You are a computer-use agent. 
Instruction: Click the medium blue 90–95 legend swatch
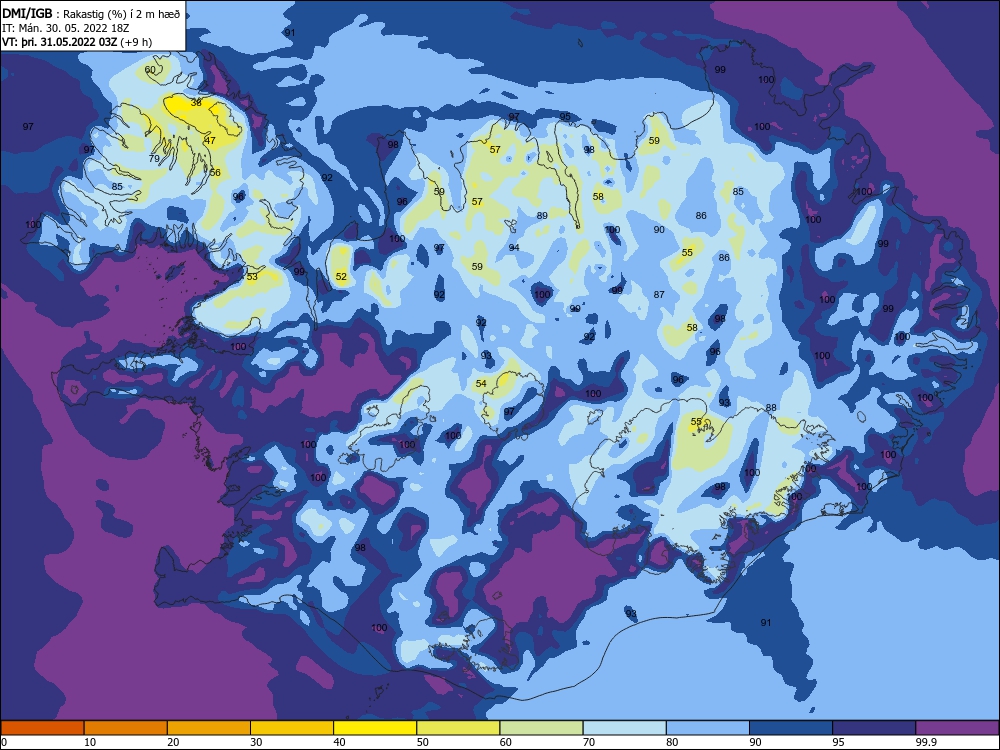coord(791,728)
